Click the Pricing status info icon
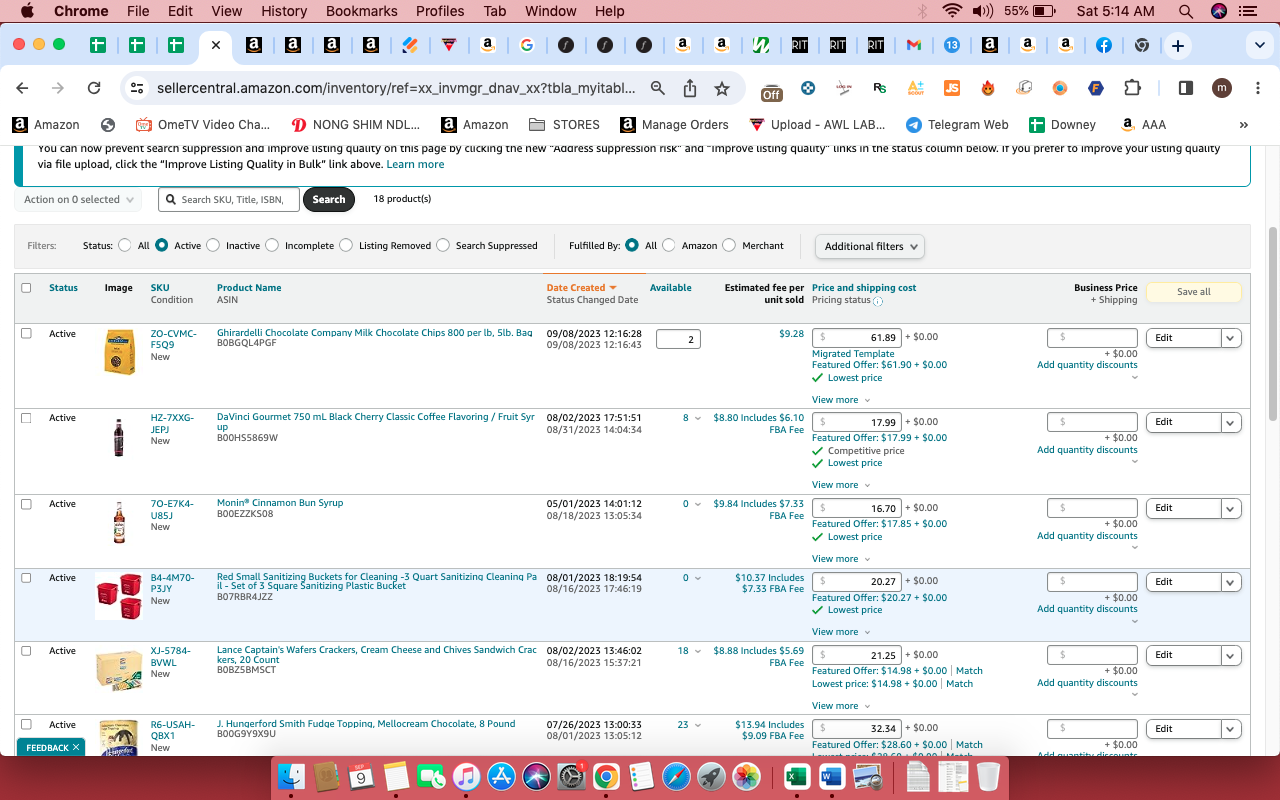 [x=878, y=301]
